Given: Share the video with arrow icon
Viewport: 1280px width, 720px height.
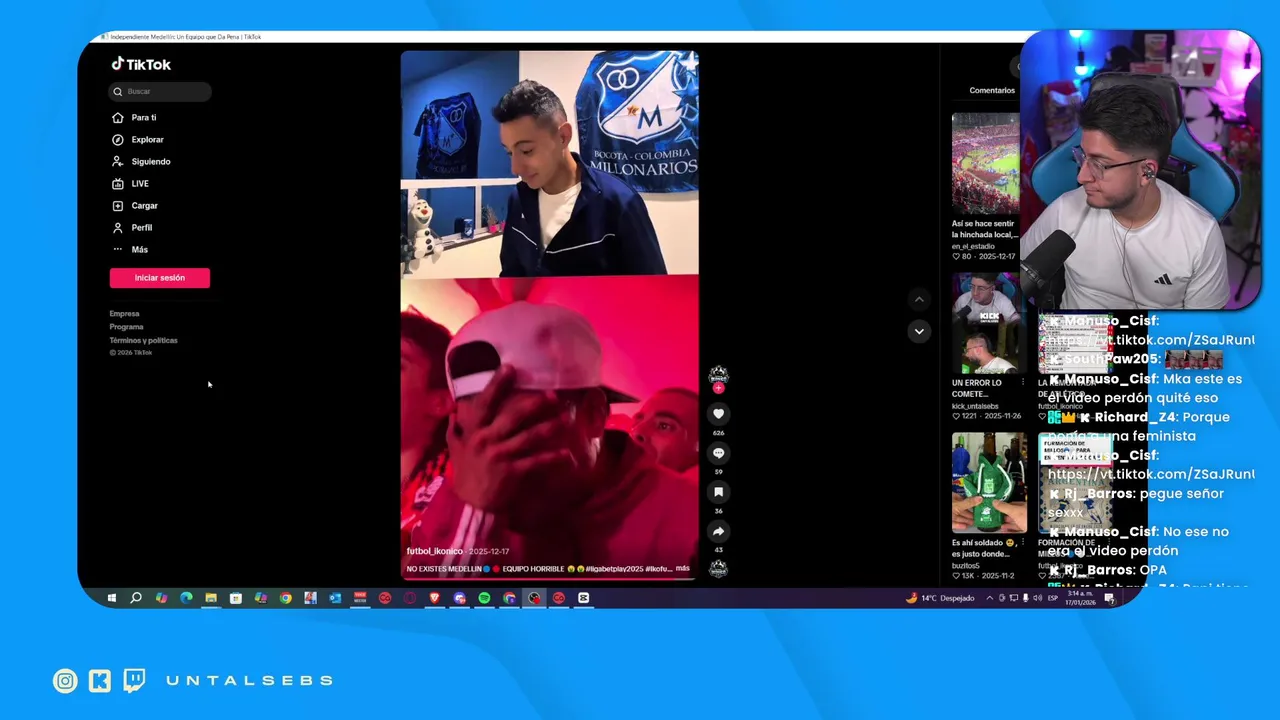Looking at the screenshot, I should tap(718, 531).
